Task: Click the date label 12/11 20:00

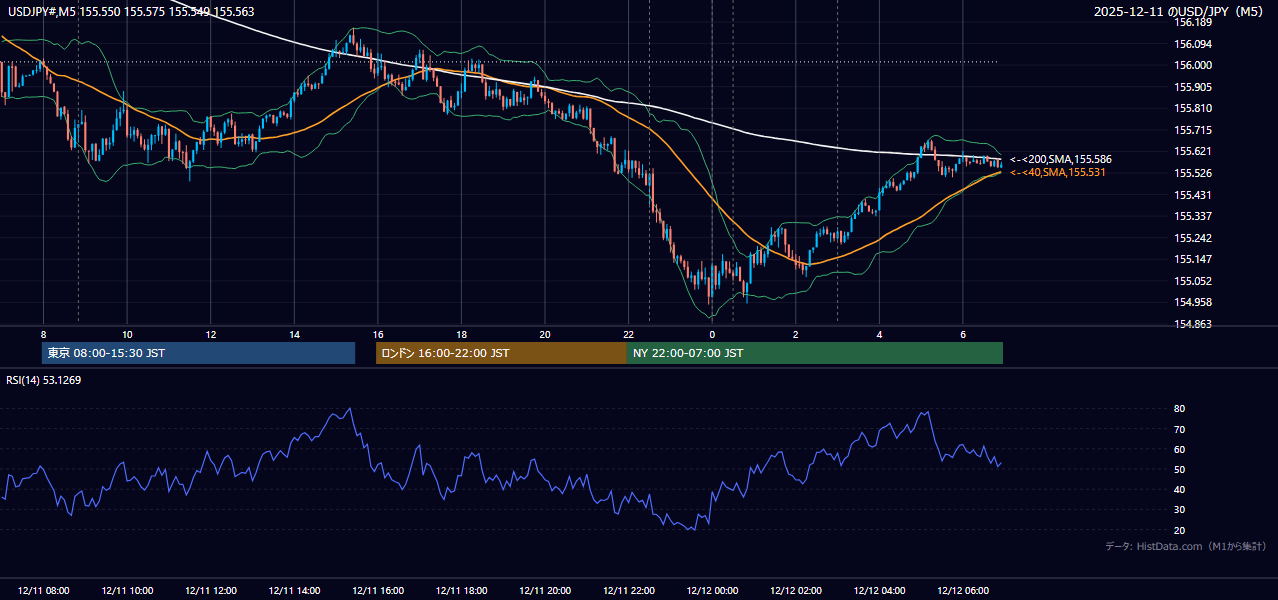Action: click(545, 591)
